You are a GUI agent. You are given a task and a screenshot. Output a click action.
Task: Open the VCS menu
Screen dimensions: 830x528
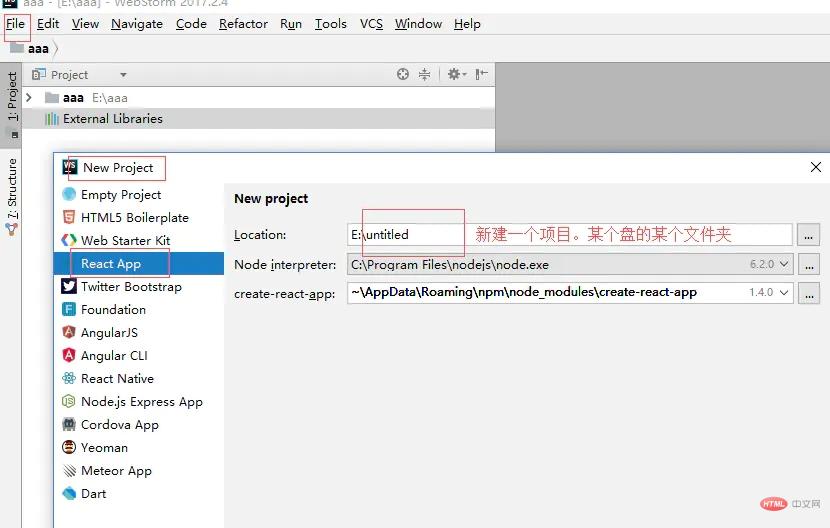tap(371, 24)
